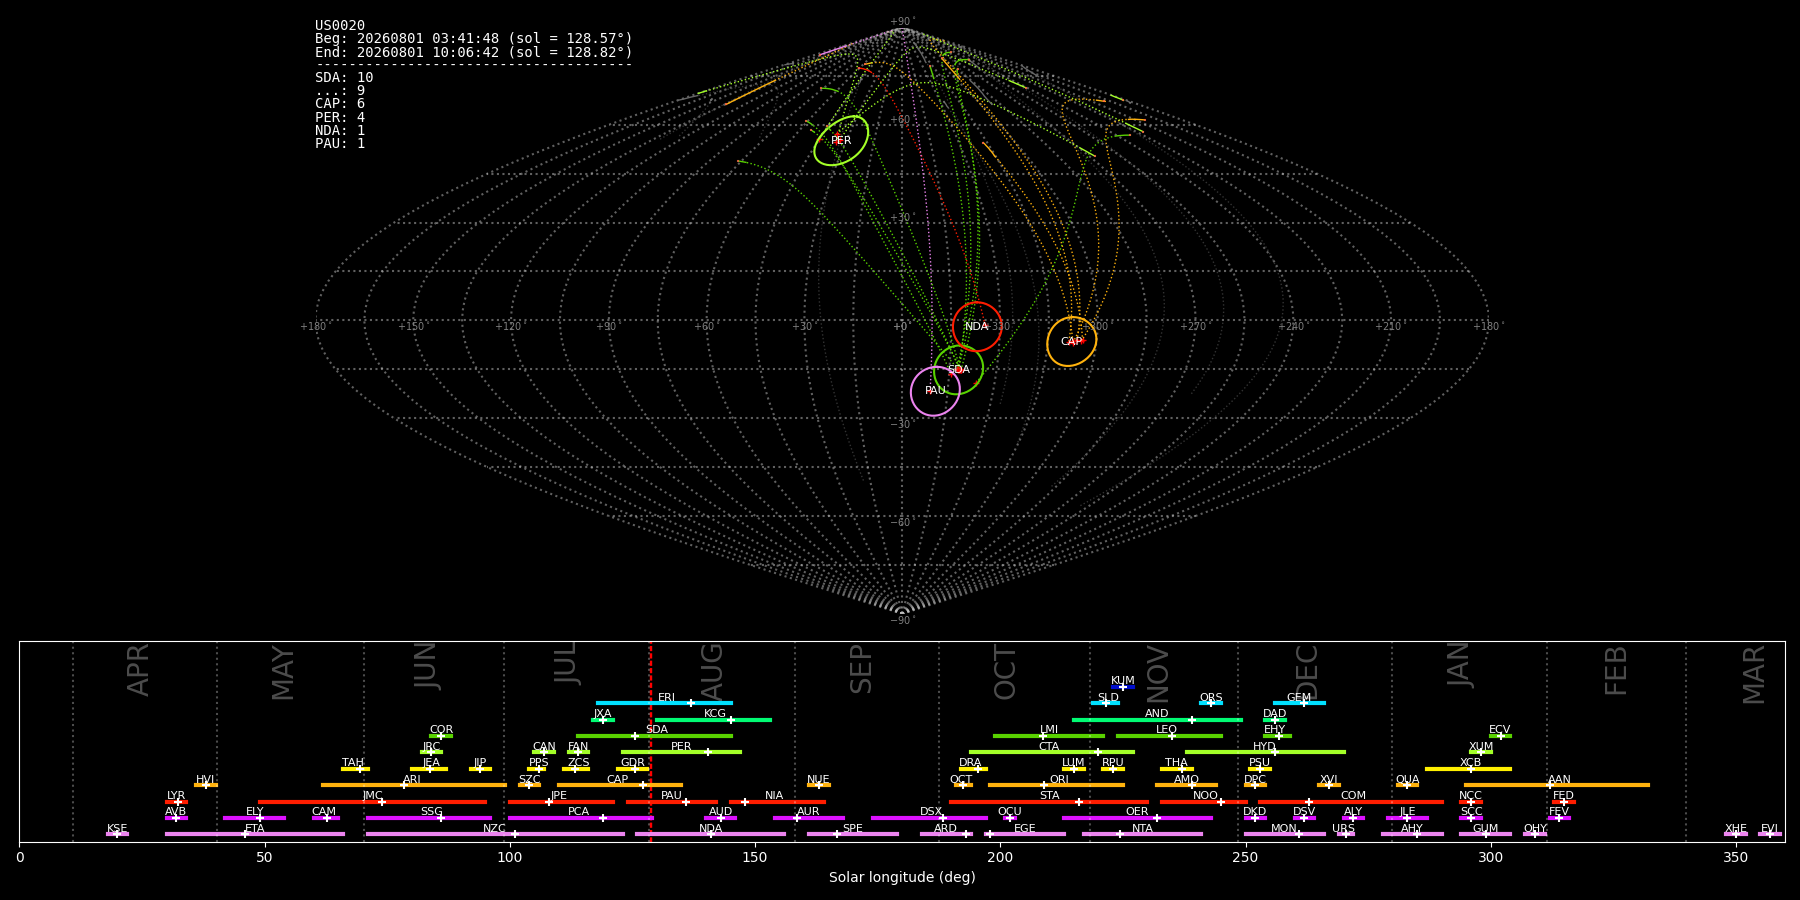Select the ERI cyan shower bar
This screenshot has height=900, width=1800.
pyautogui.click(x=664, y=703)
